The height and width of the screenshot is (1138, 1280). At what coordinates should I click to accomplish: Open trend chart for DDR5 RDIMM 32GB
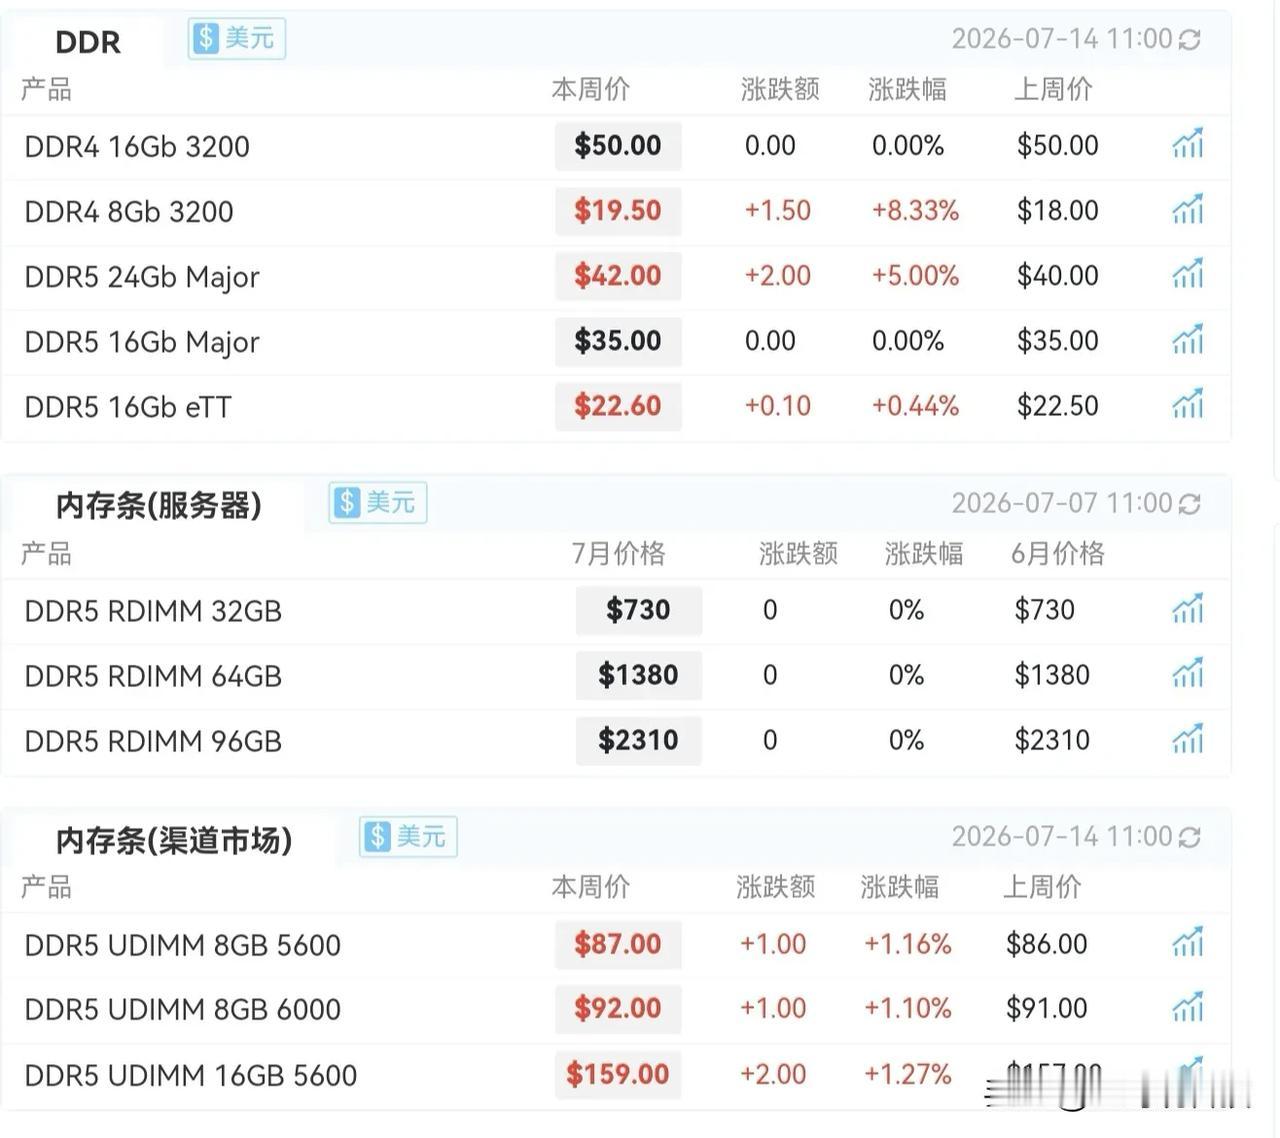point(1188,609)
